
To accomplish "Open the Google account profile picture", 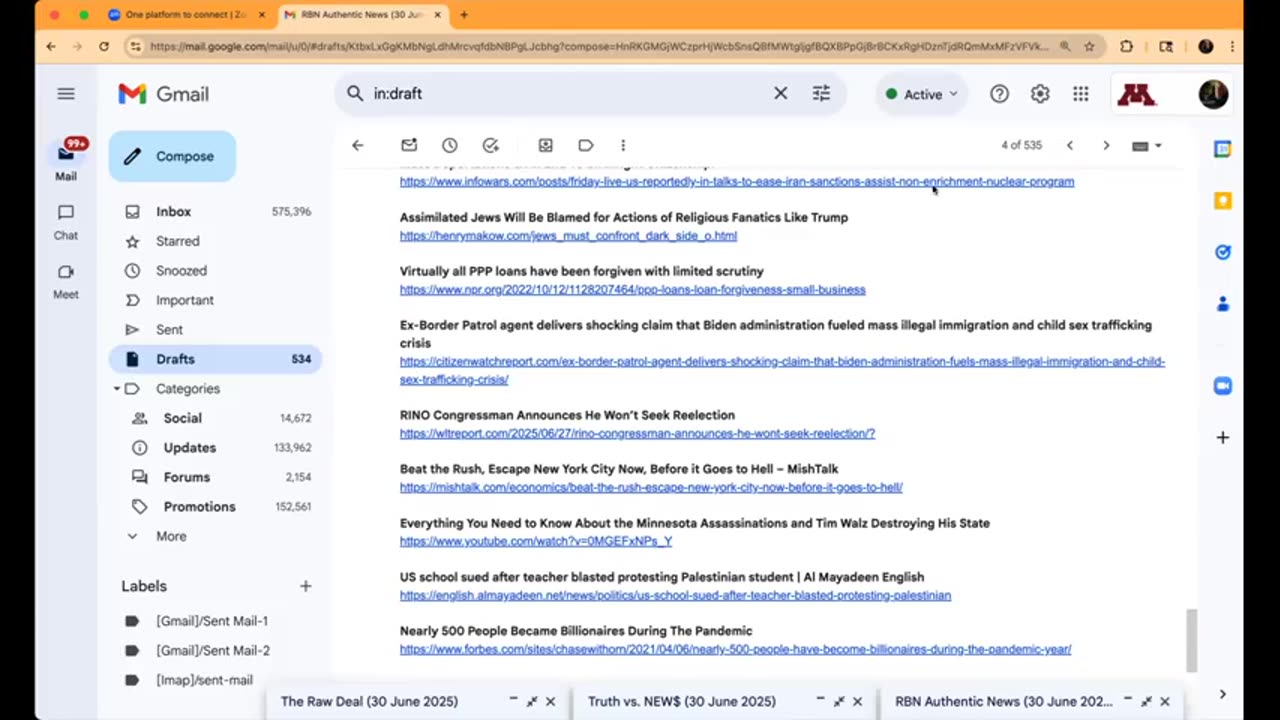I will [1213, 94].
